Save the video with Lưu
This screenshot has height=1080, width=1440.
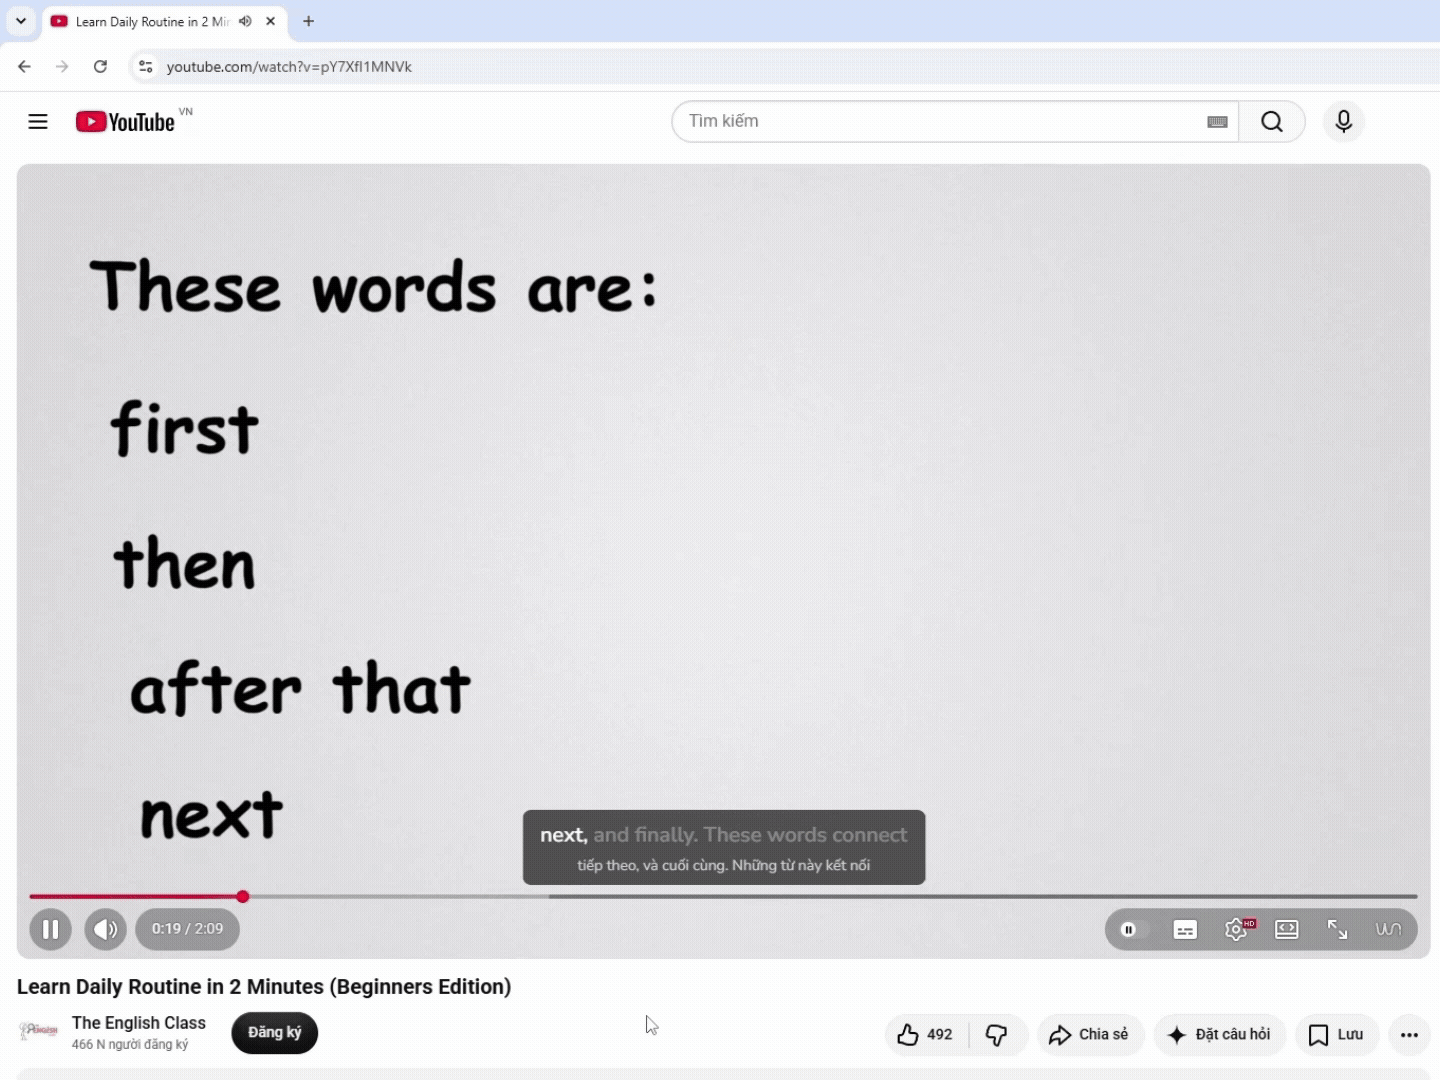click(x=1337, y=1035)
